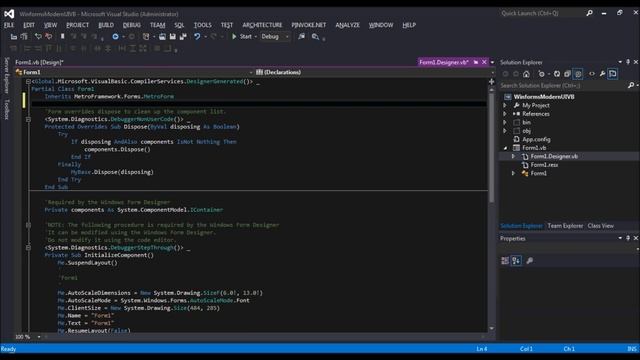Click the Visual Studio logo icon

pos(9,14)
